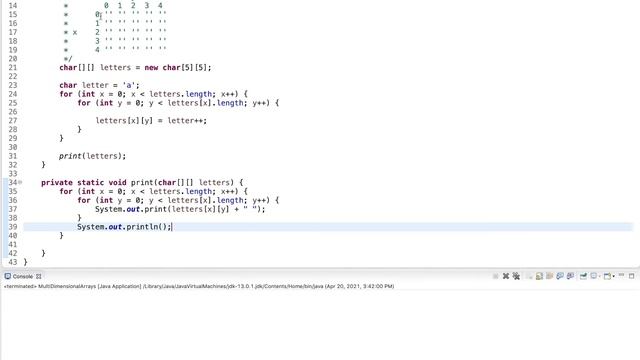Toggle Word Wrap in Console toolbar

(x=549, y=276)
